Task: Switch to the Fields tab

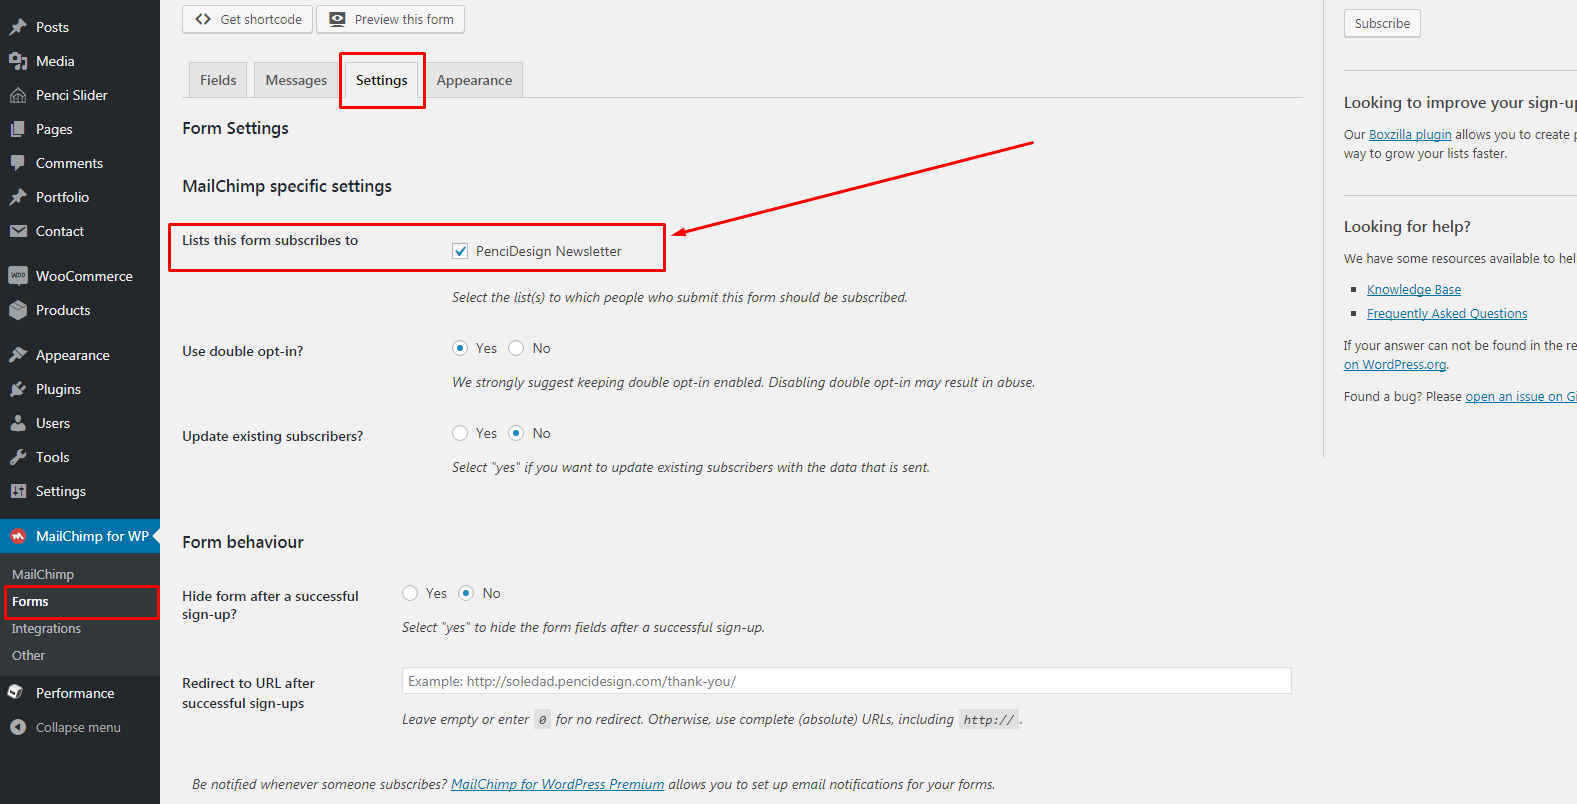Action: 218,80
